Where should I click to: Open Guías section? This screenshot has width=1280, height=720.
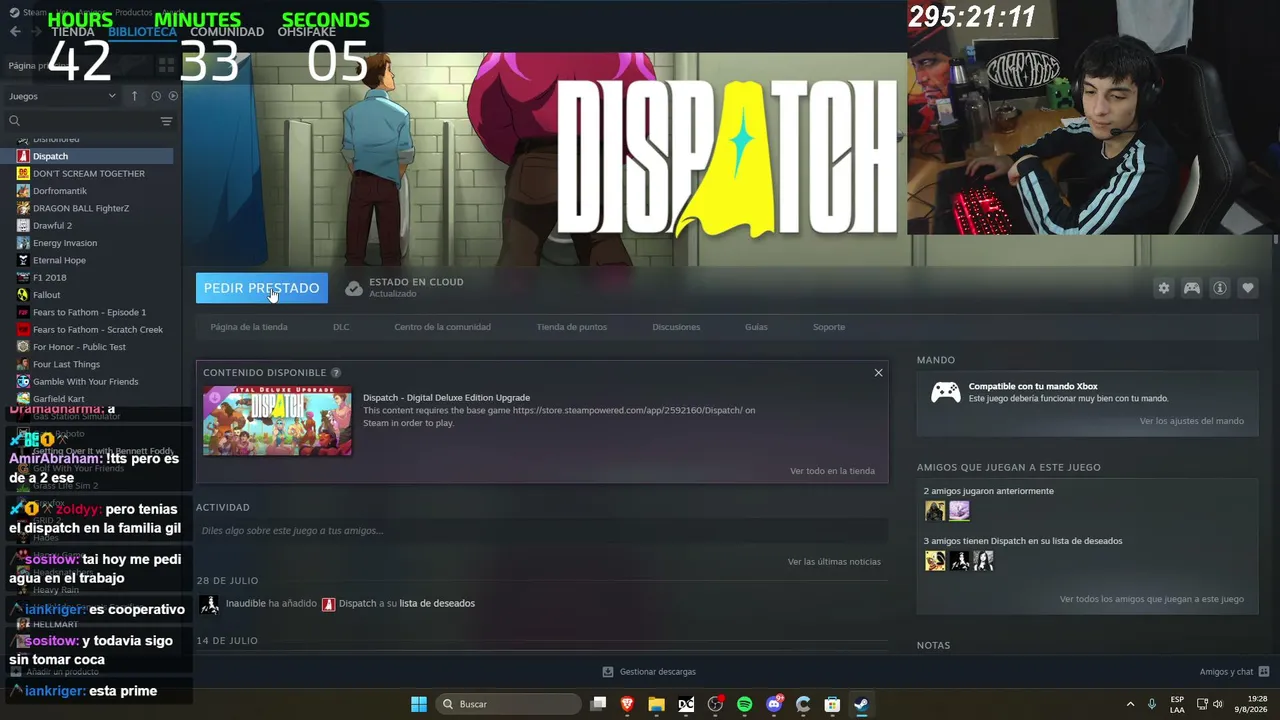pos(756,327)
